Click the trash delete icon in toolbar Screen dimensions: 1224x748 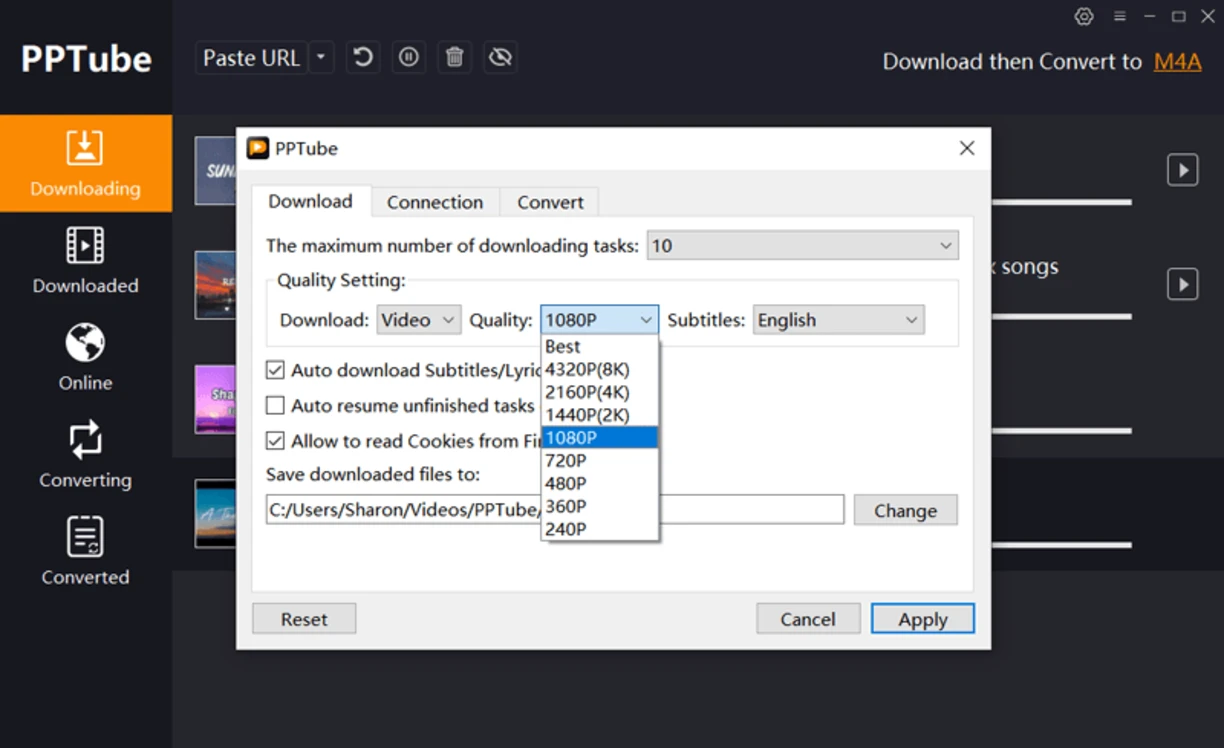click(454, 58)
